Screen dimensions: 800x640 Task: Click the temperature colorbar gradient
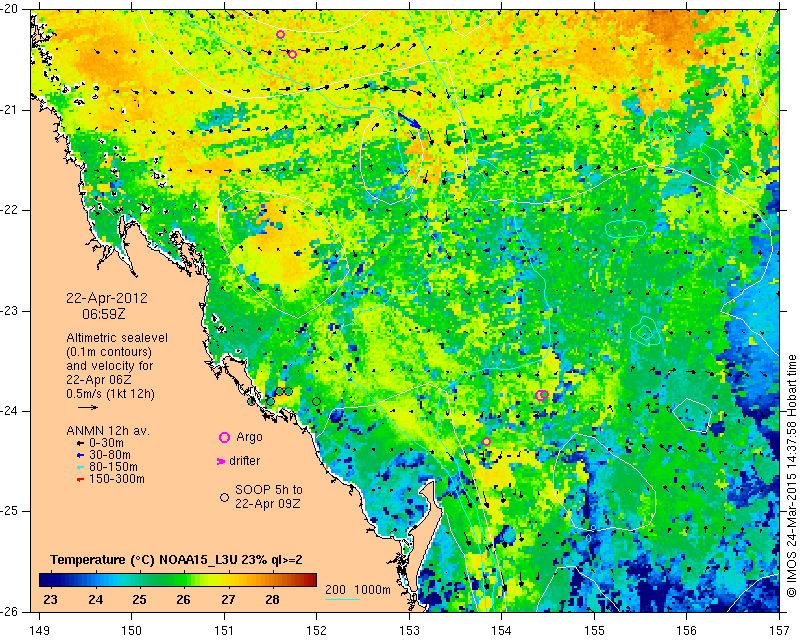(x=178, y=580)
